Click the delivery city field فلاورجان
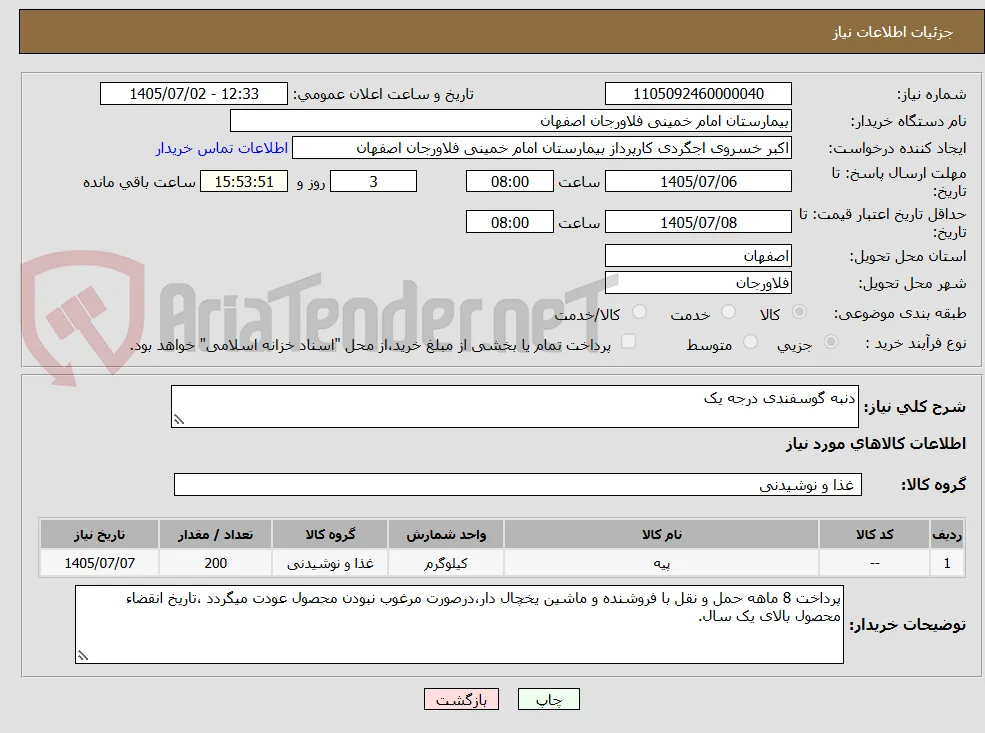 pyautogui.click(x=698, y=283)
